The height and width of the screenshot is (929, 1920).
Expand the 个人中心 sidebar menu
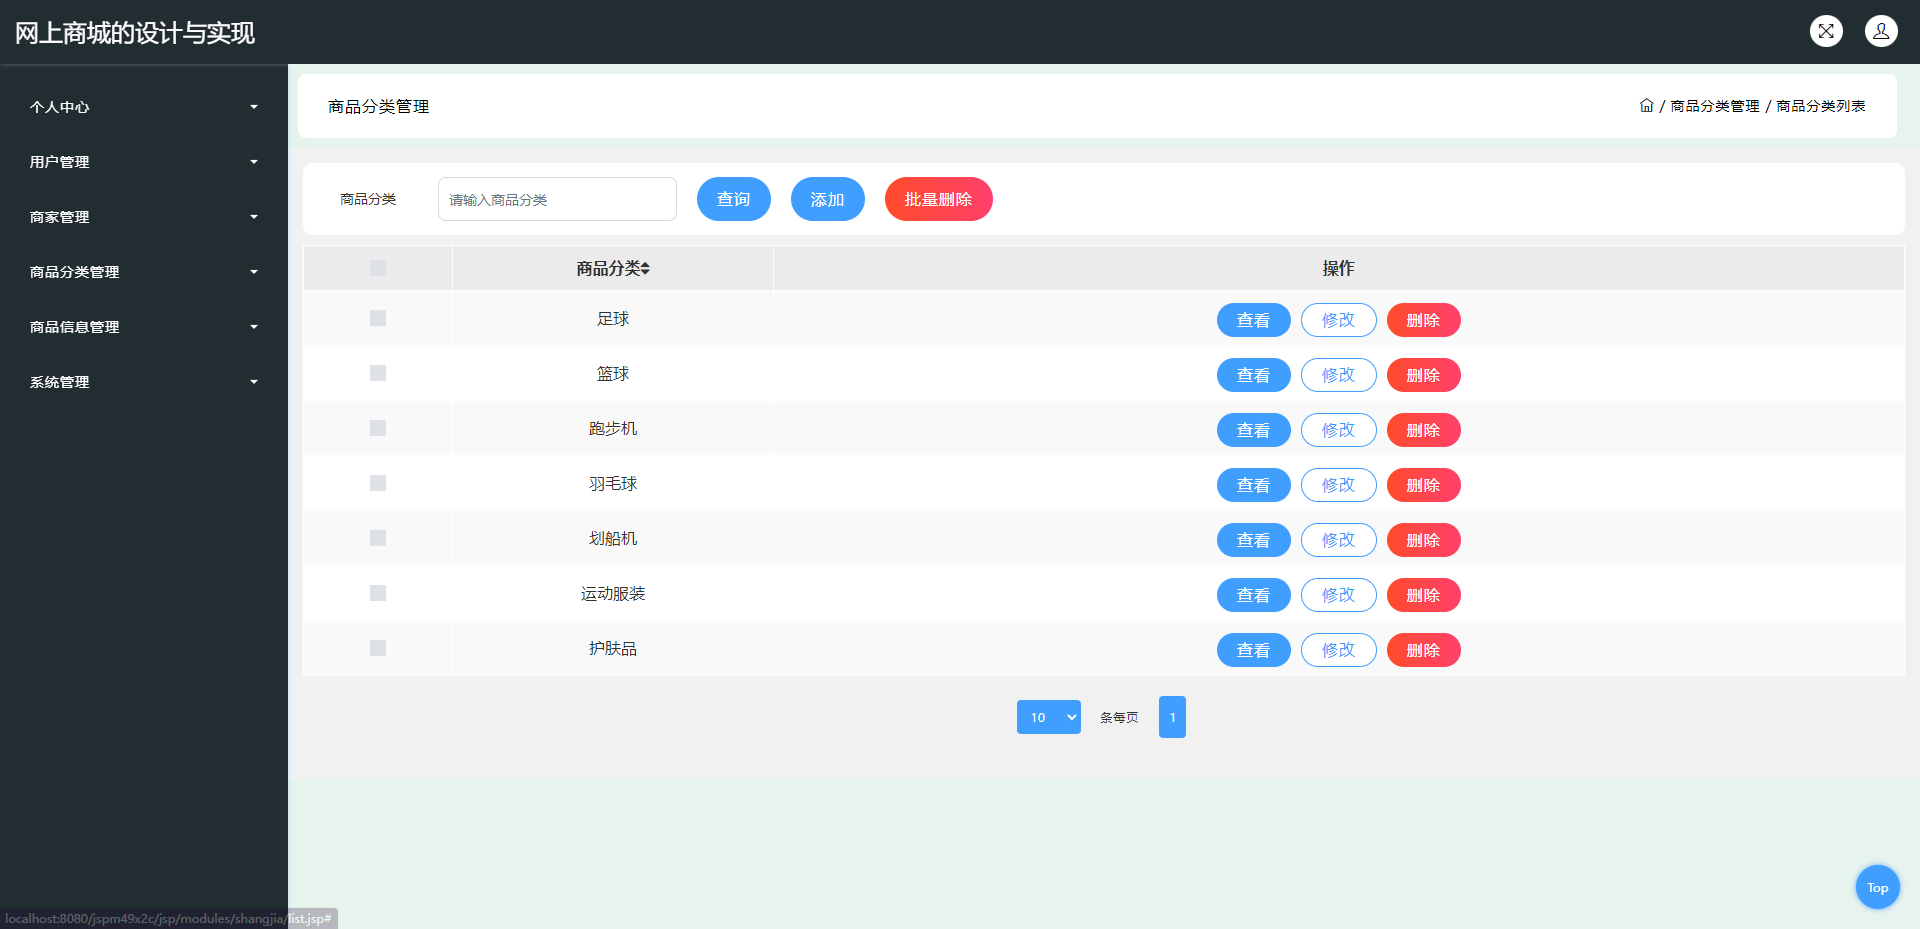pyautogui.click(x=143, y=107)
